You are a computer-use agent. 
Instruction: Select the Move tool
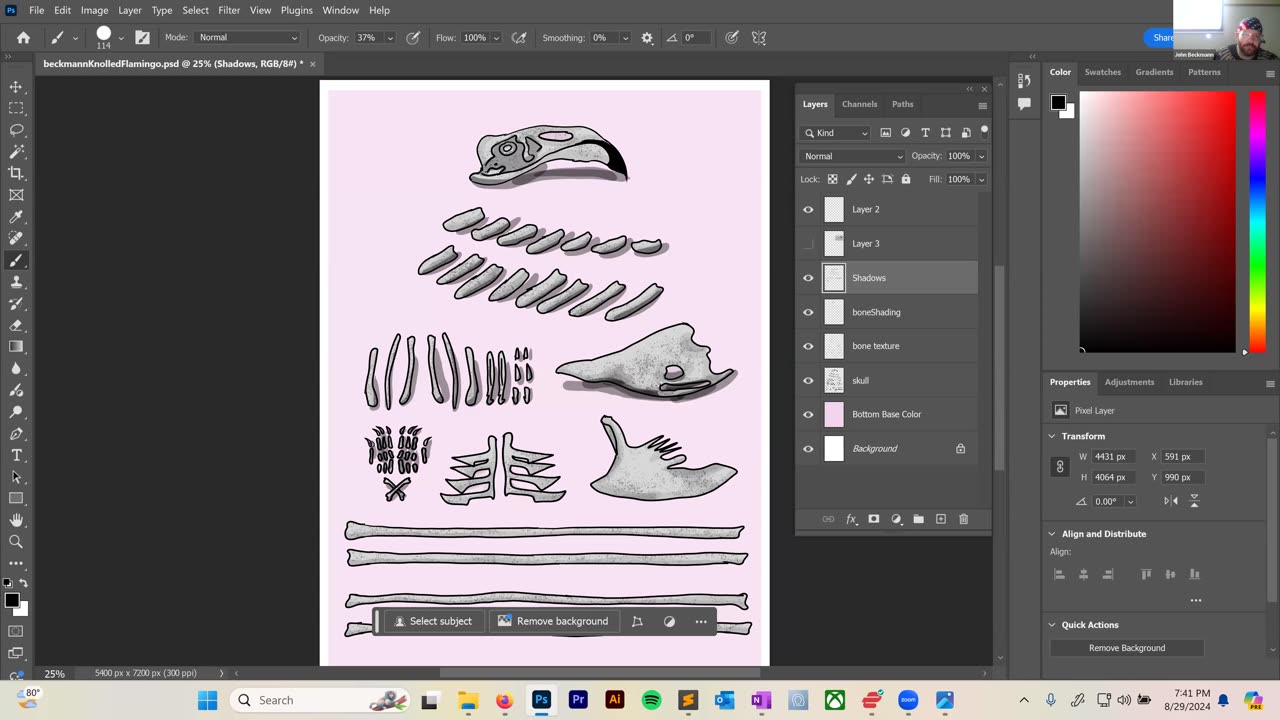(16, 87)
